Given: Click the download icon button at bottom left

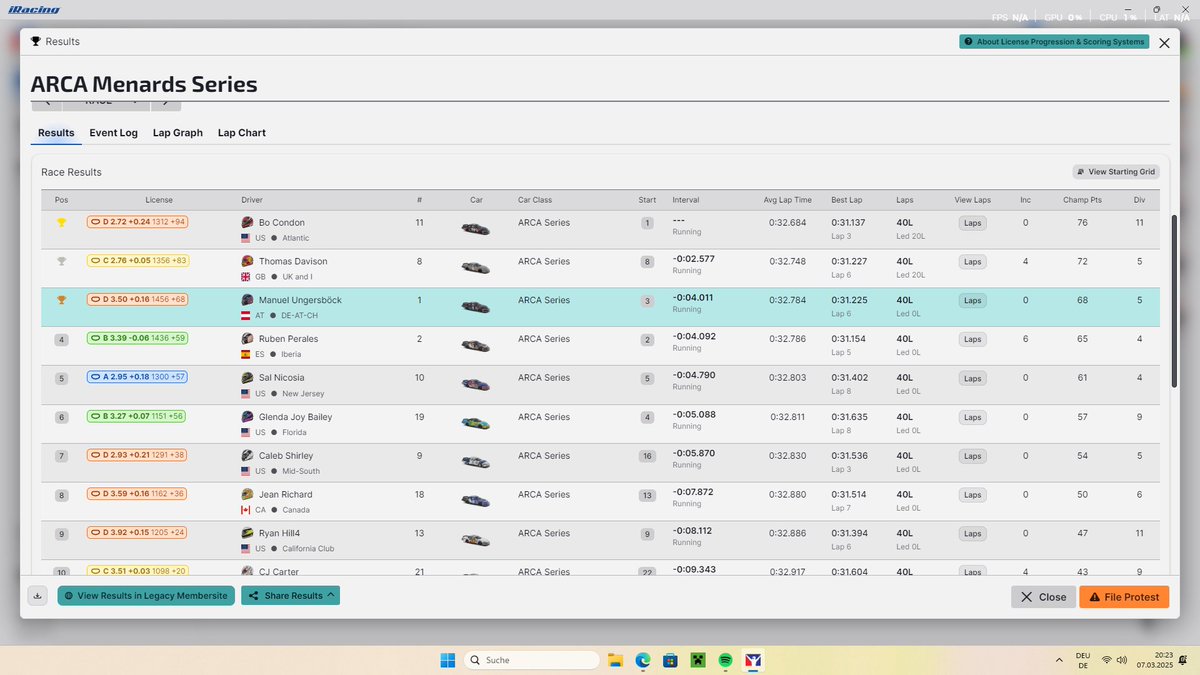Looking at the screenshot, I should (x=38, y=596).
